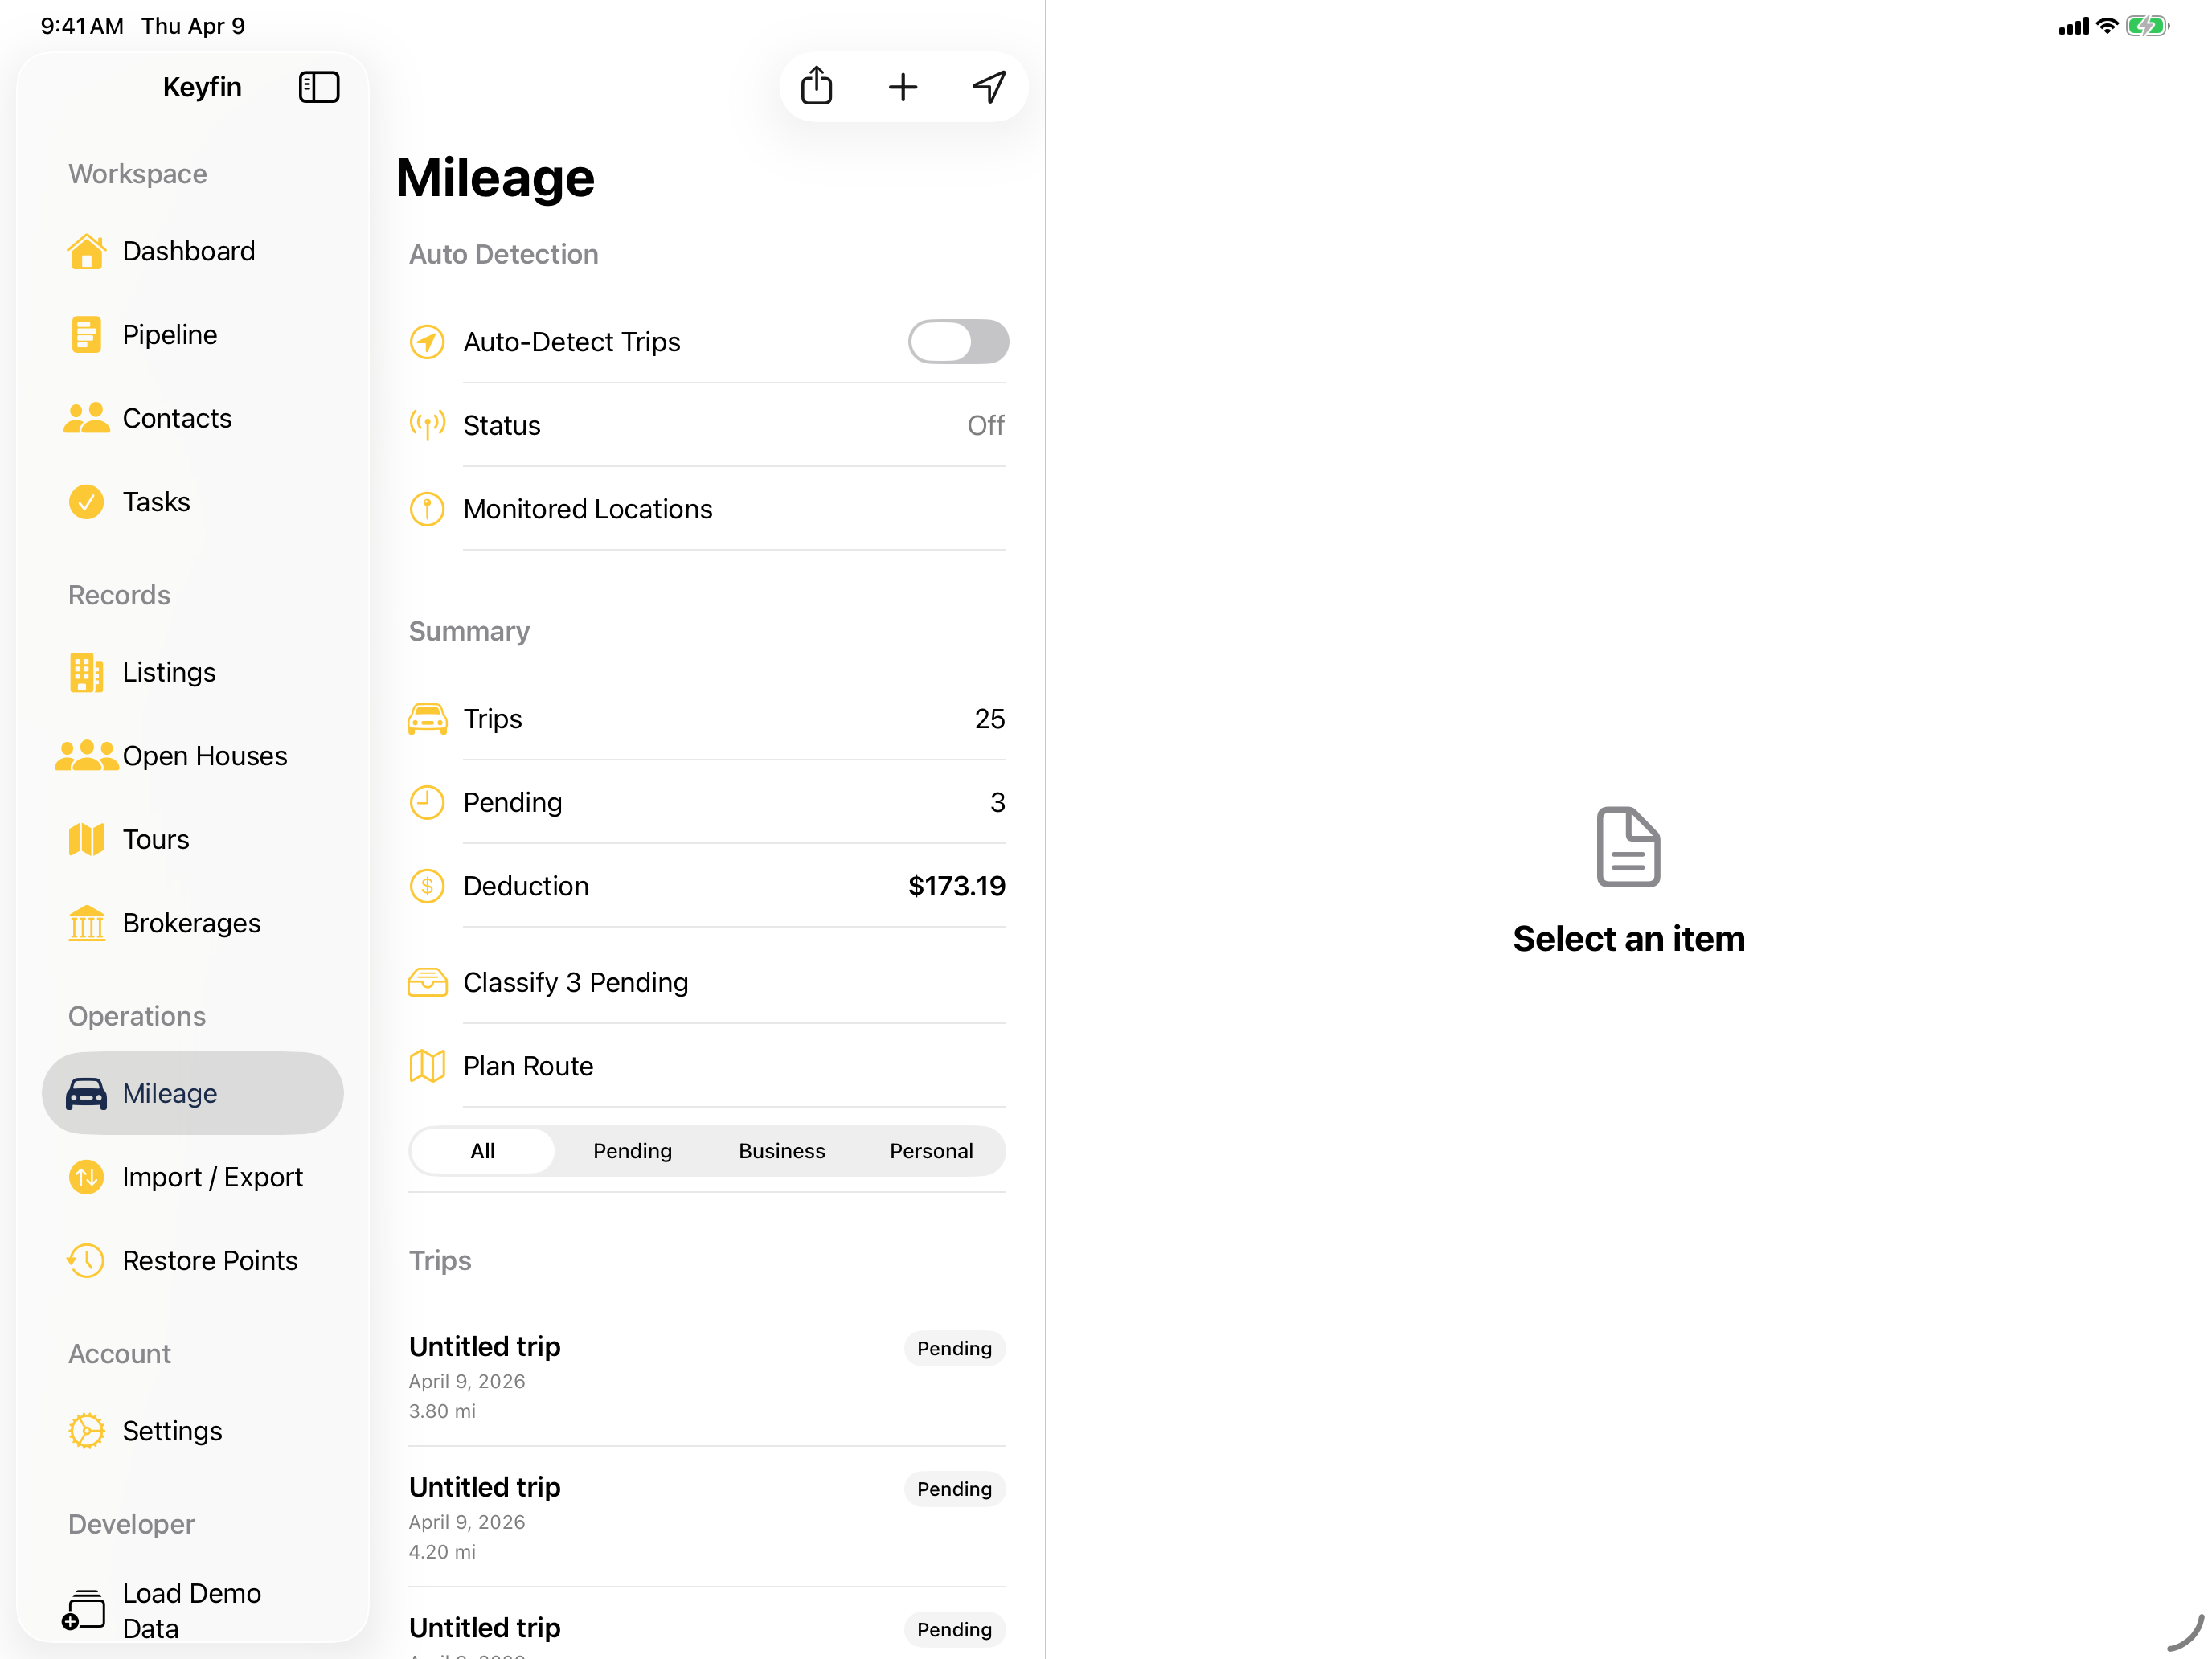Image resolution: width=2212 pixels, height=1659 pixels.
Task: Select Mileage car icon in sidebar
Action: pos(86,1093)
